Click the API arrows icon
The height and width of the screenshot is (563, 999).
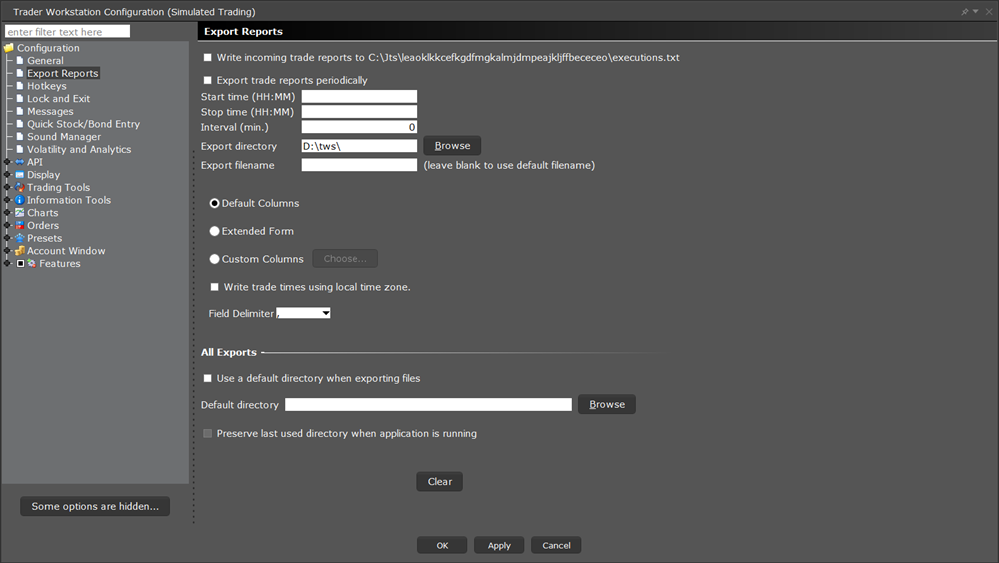pos(20,162)
